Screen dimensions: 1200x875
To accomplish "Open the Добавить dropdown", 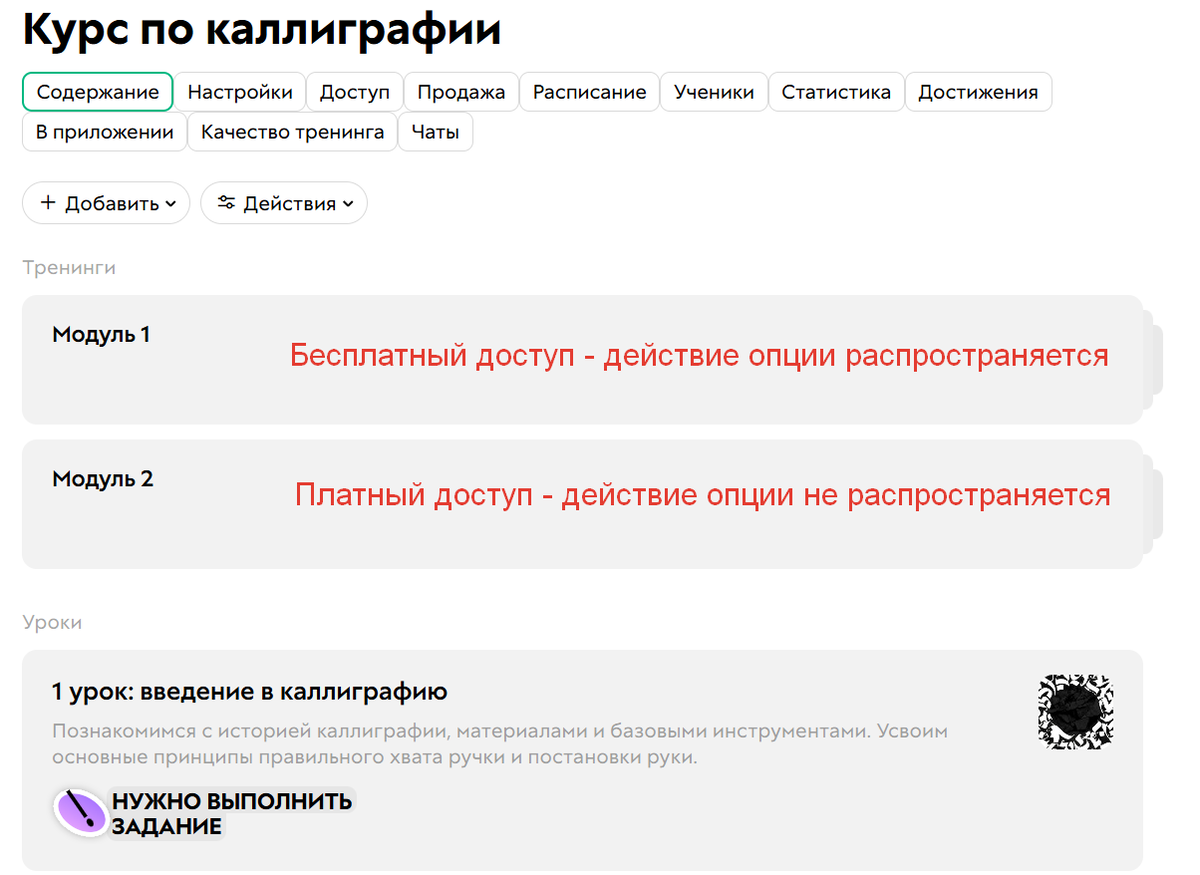I will pyautogui.click(x=105, y=203).
